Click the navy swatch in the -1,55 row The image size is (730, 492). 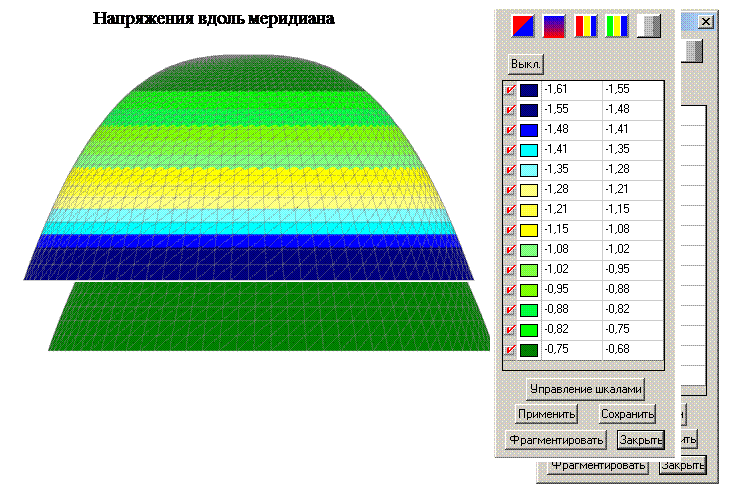[x=529, y=110]
